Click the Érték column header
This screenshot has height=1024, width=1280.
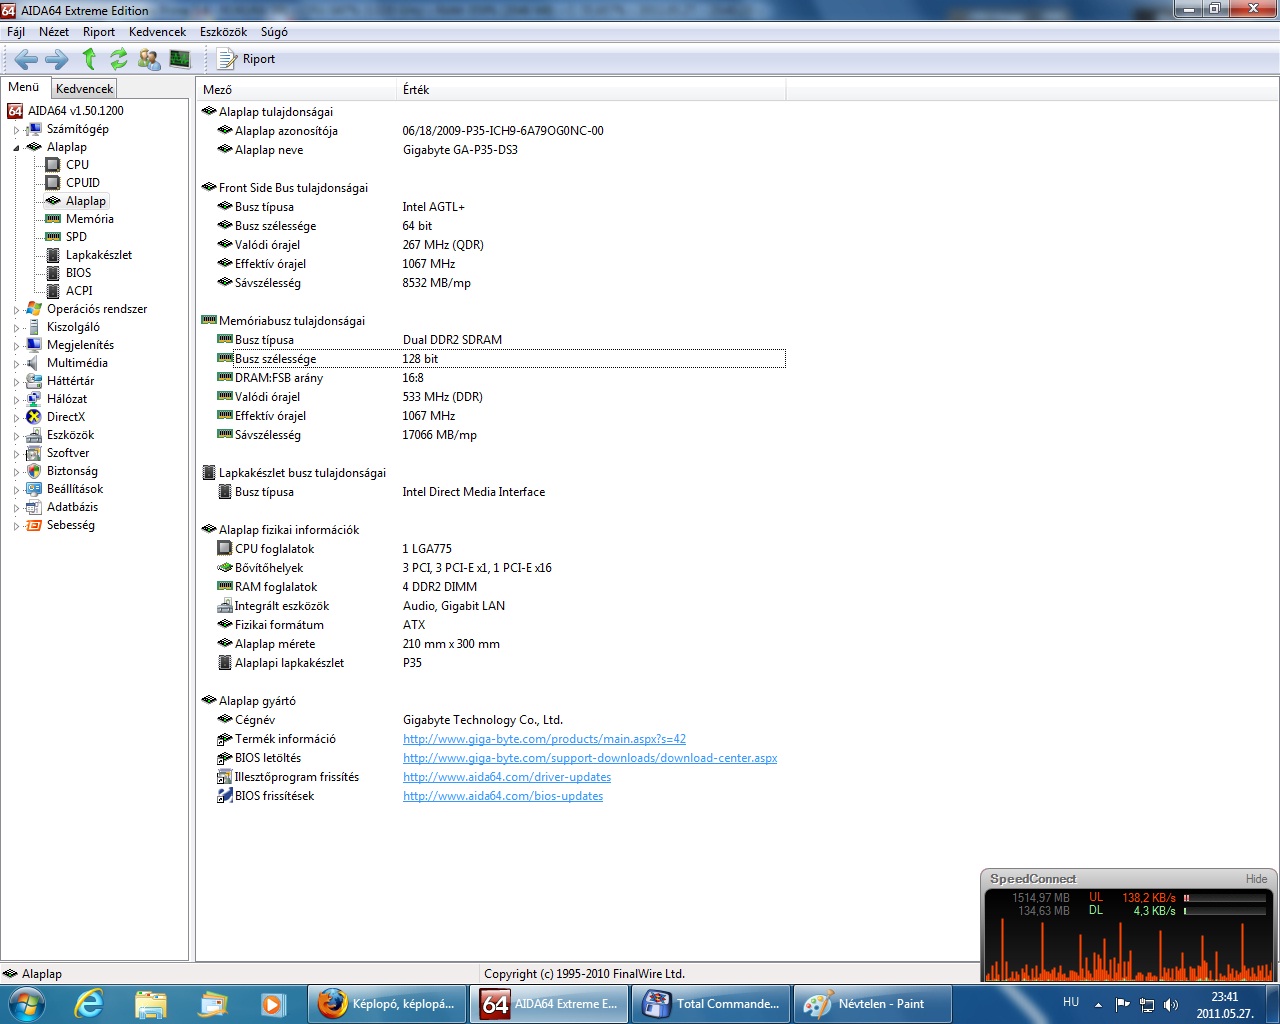[x=592, y=90]
